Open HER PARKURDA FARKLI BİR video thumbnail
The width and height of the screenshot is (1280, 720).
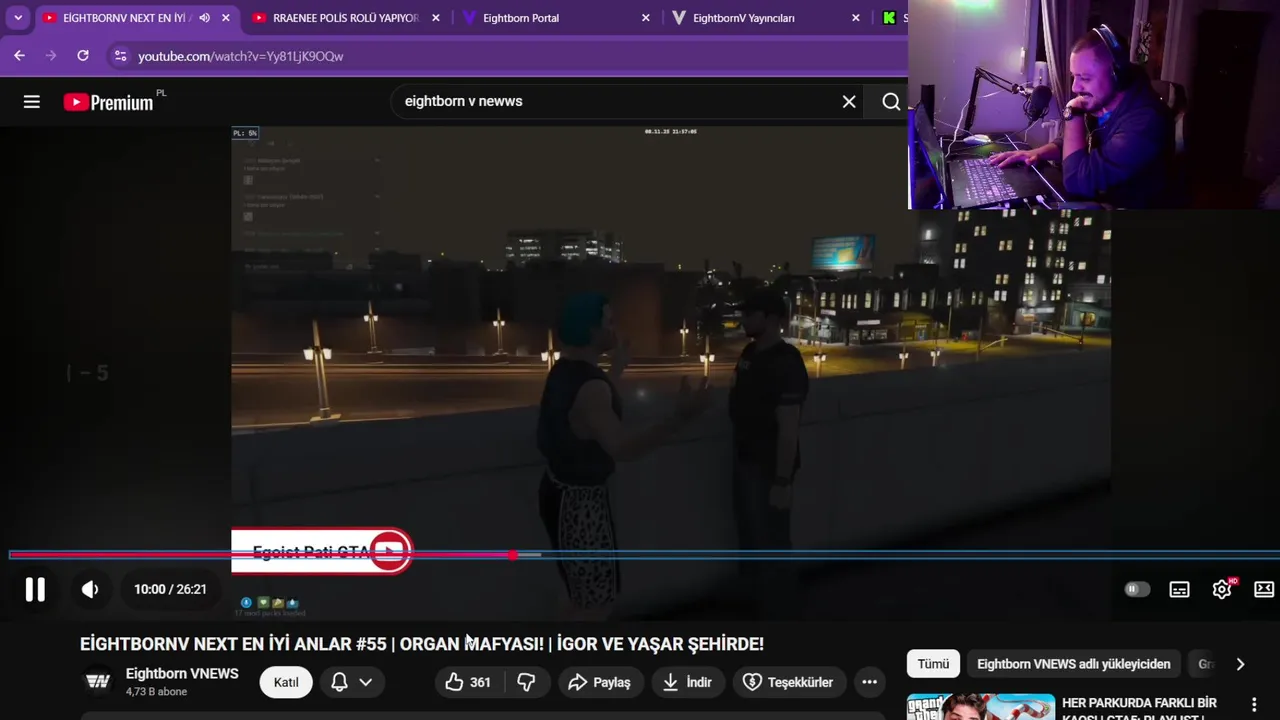981,706
